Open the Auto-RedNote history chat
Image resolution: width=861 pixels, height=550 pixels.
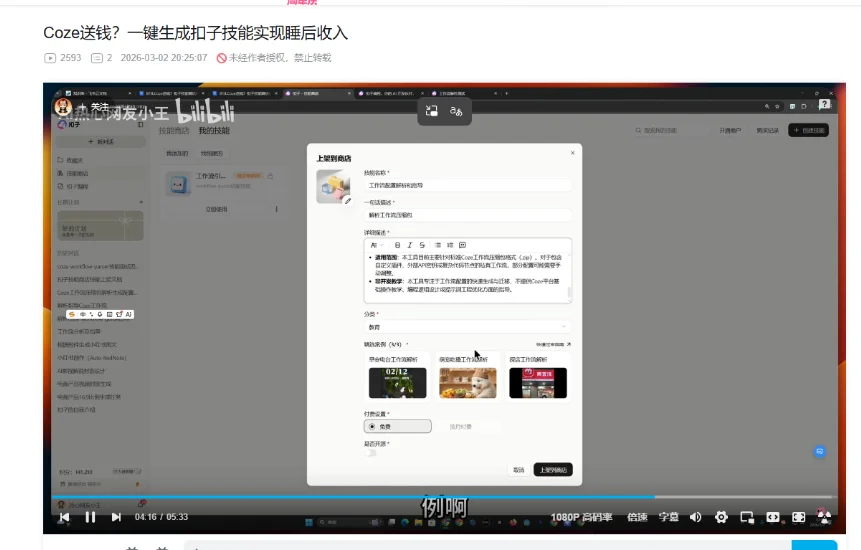tap(92, 358)
